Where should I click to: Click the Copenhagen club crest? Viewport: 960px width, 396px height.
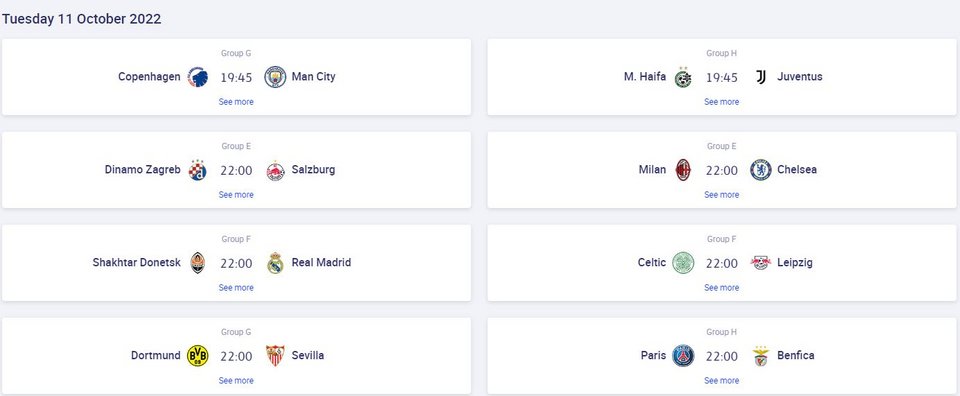point(197,77)
